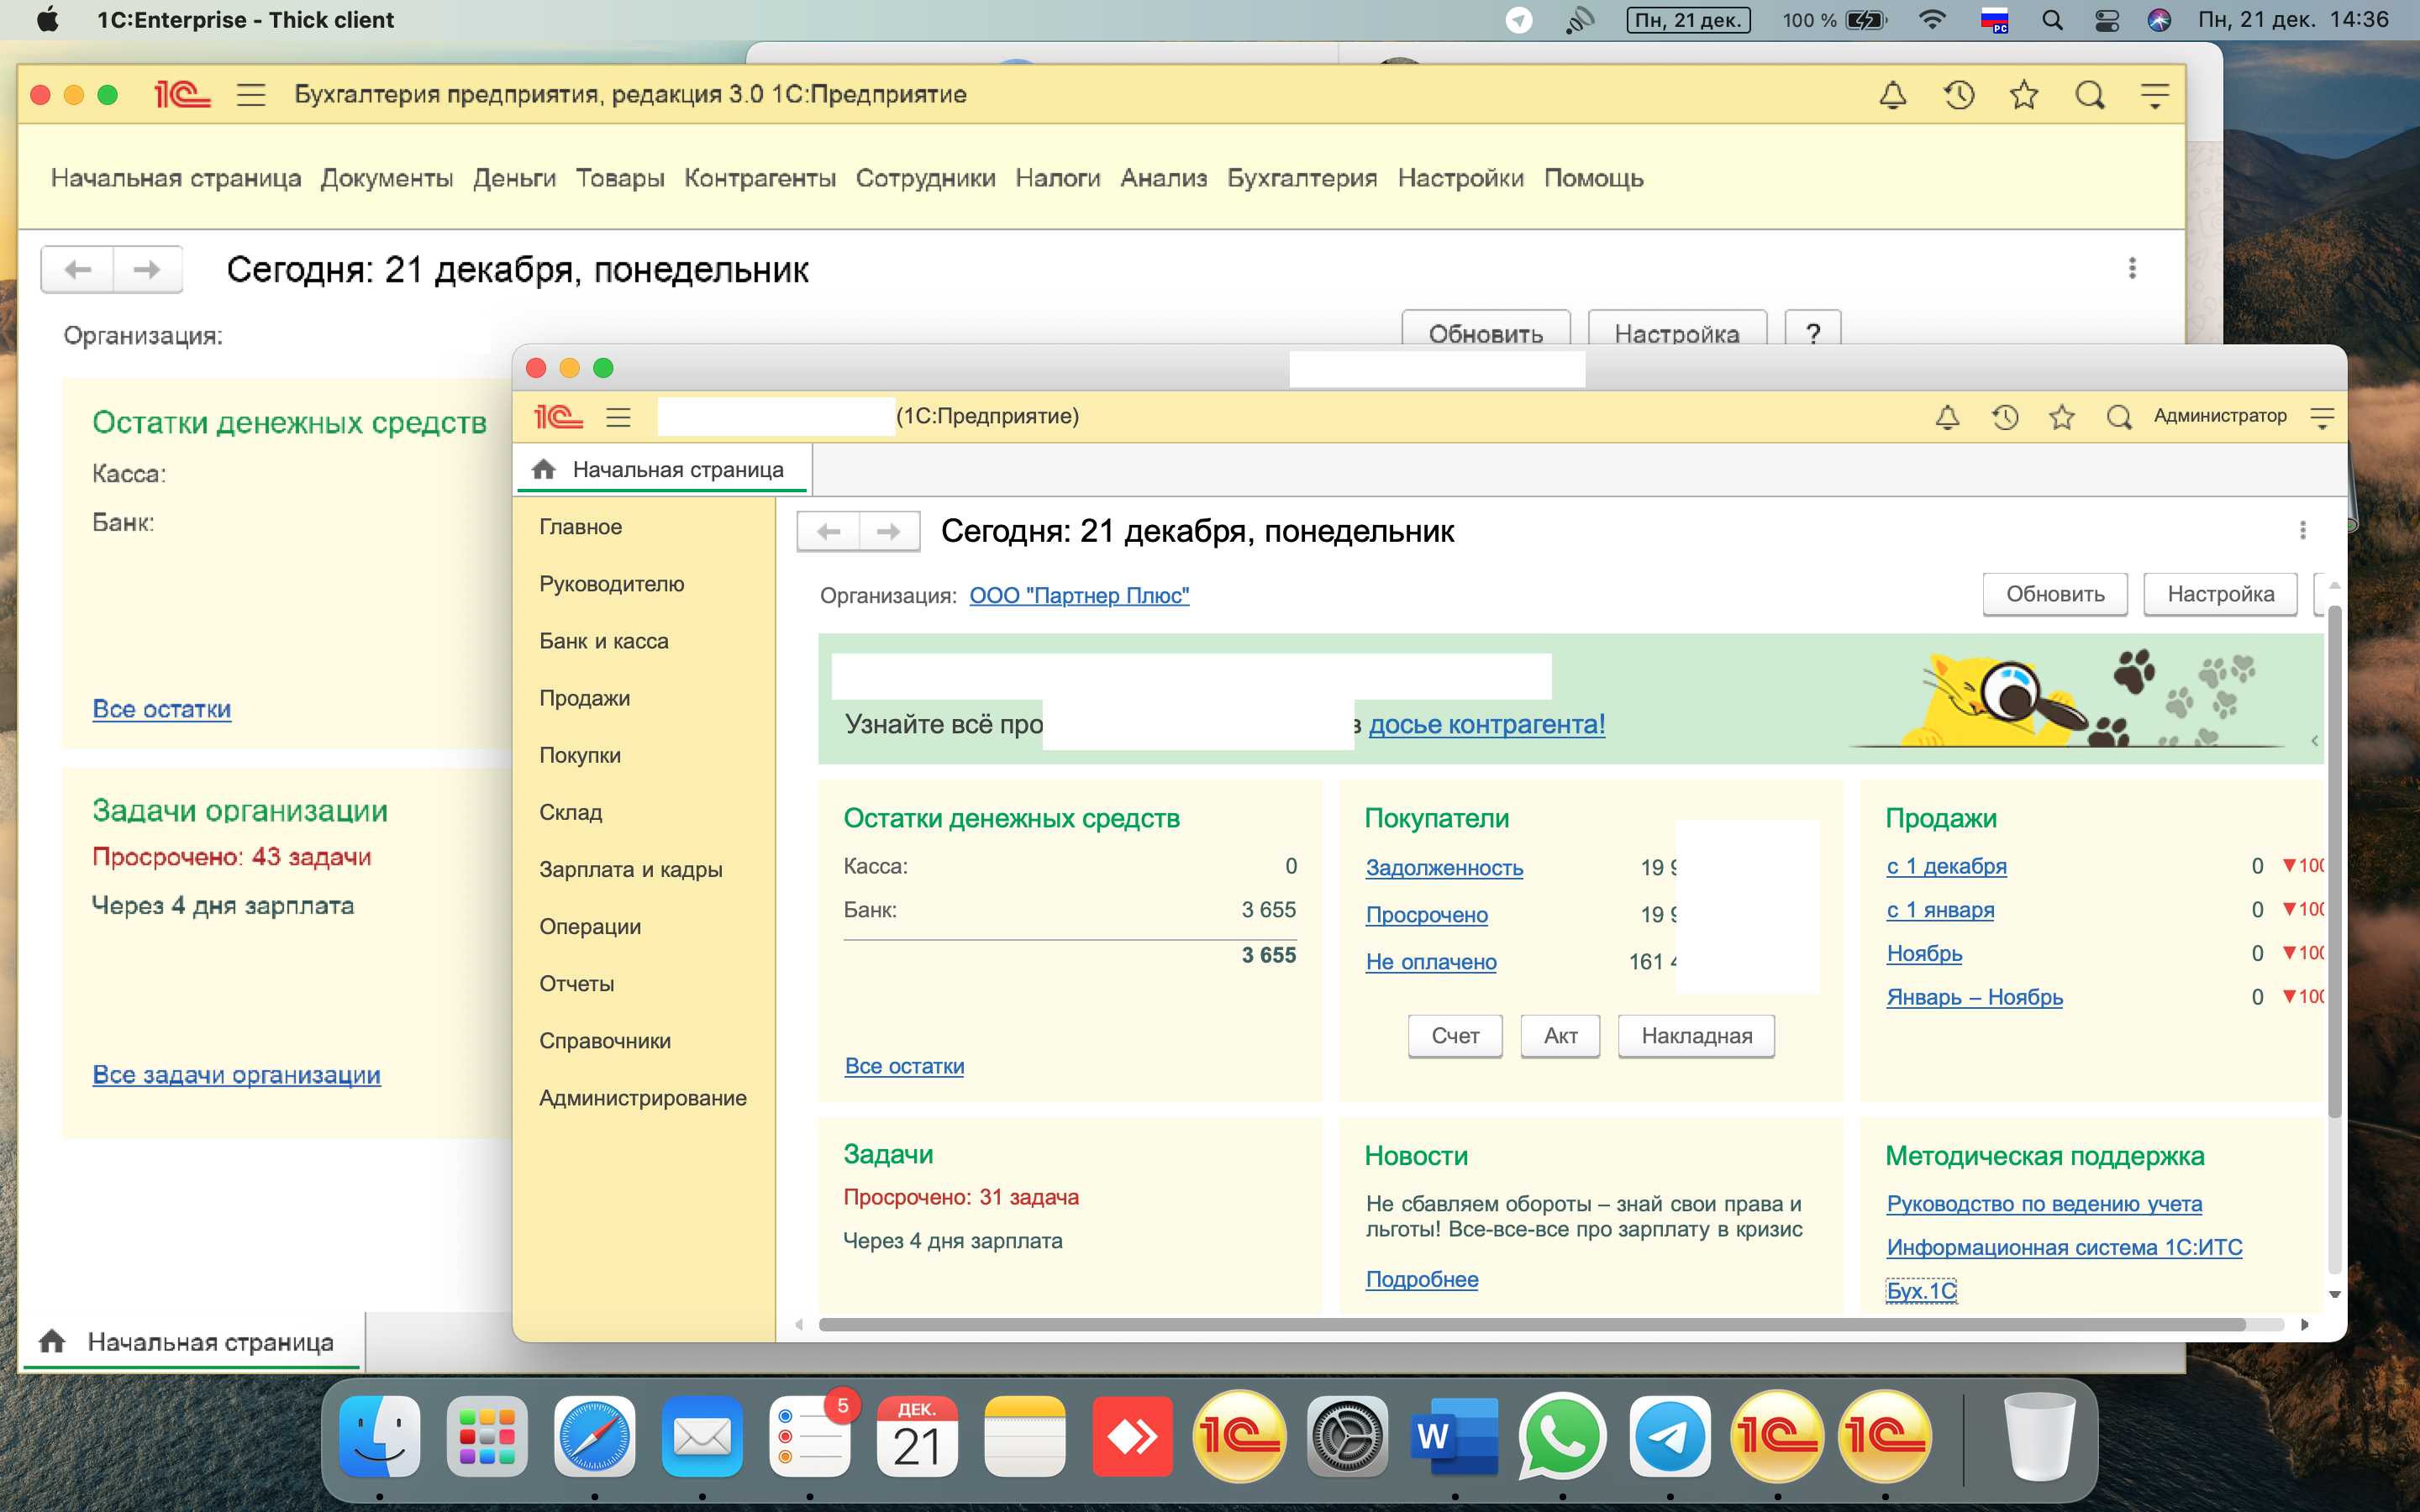Open с 1 декабря link under Продажи

(x=1946, y=866)
